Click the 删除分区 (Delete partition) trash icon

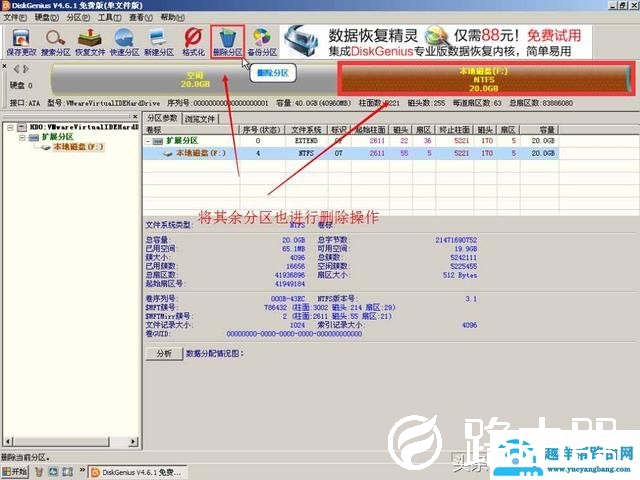pyautogui.click(x=228, y=42)
